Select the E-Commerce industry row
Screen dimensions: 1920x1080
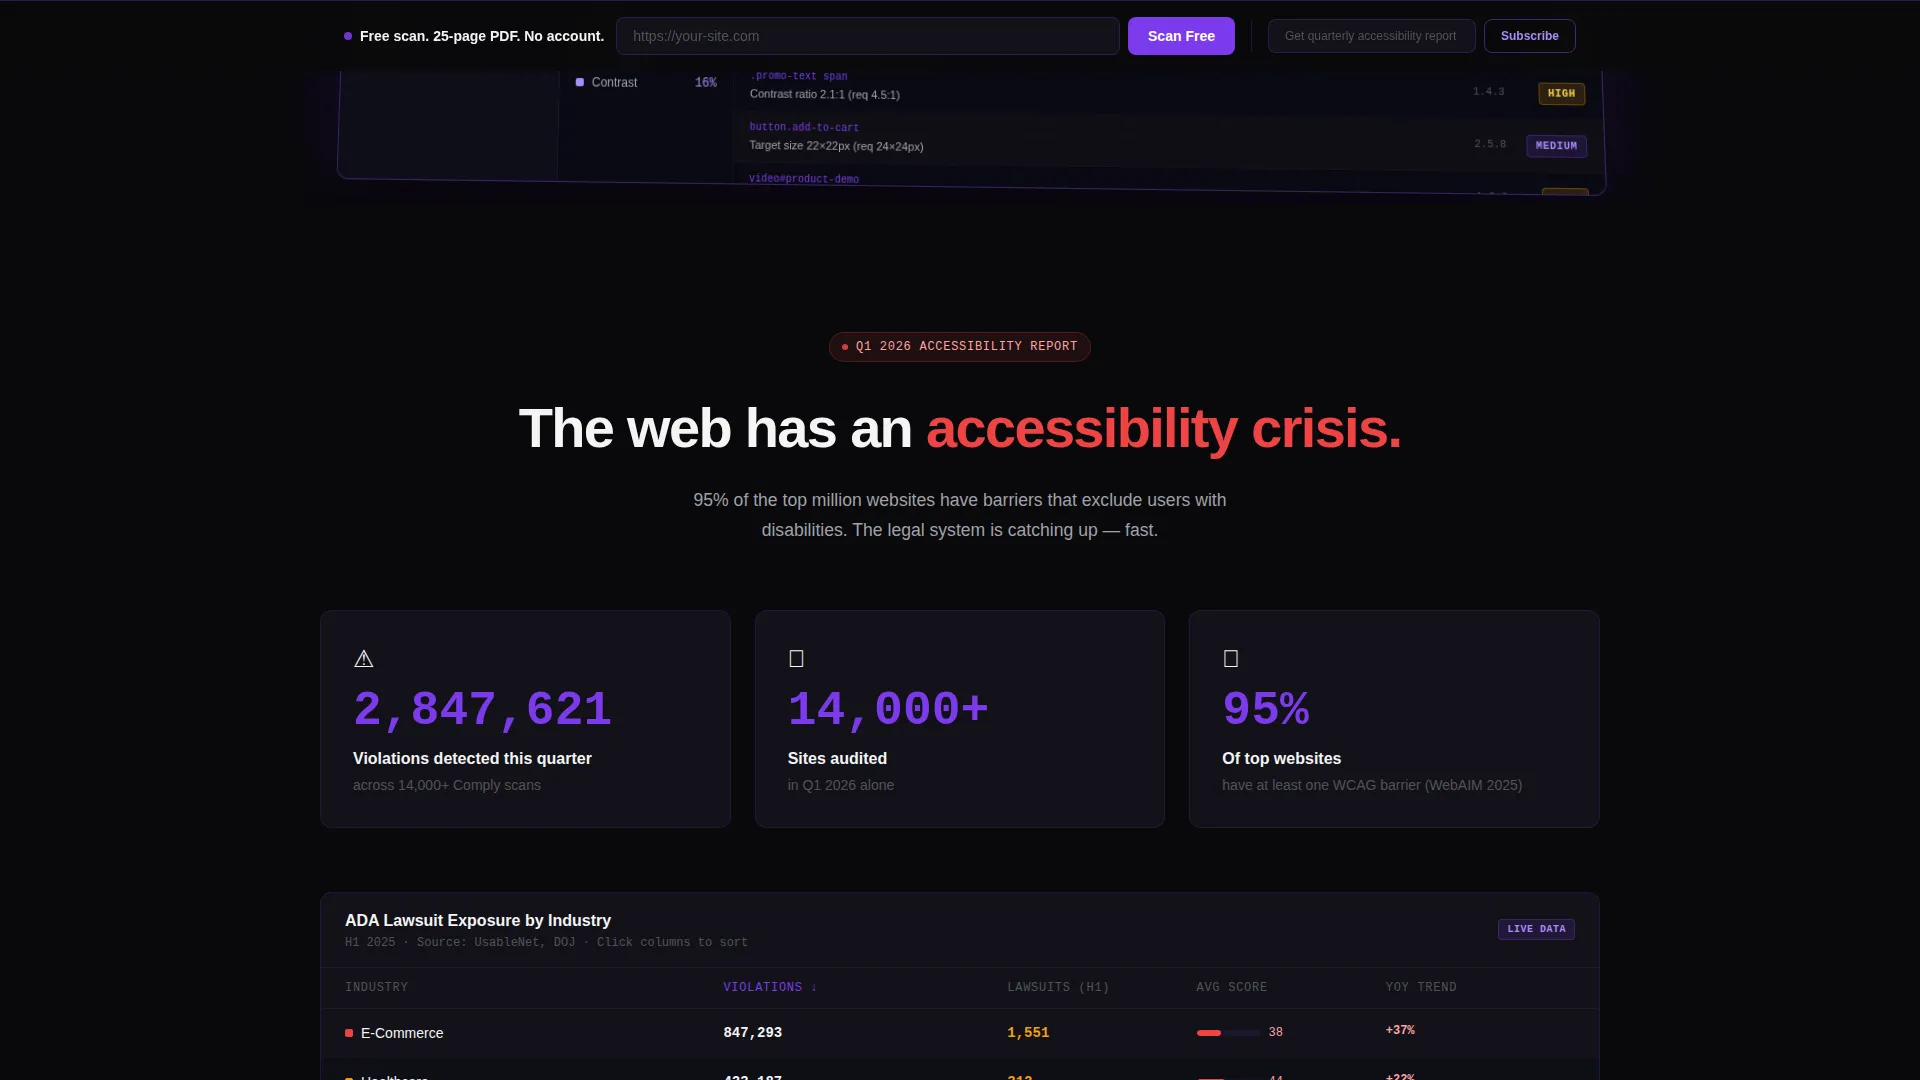click(959, 1033)
